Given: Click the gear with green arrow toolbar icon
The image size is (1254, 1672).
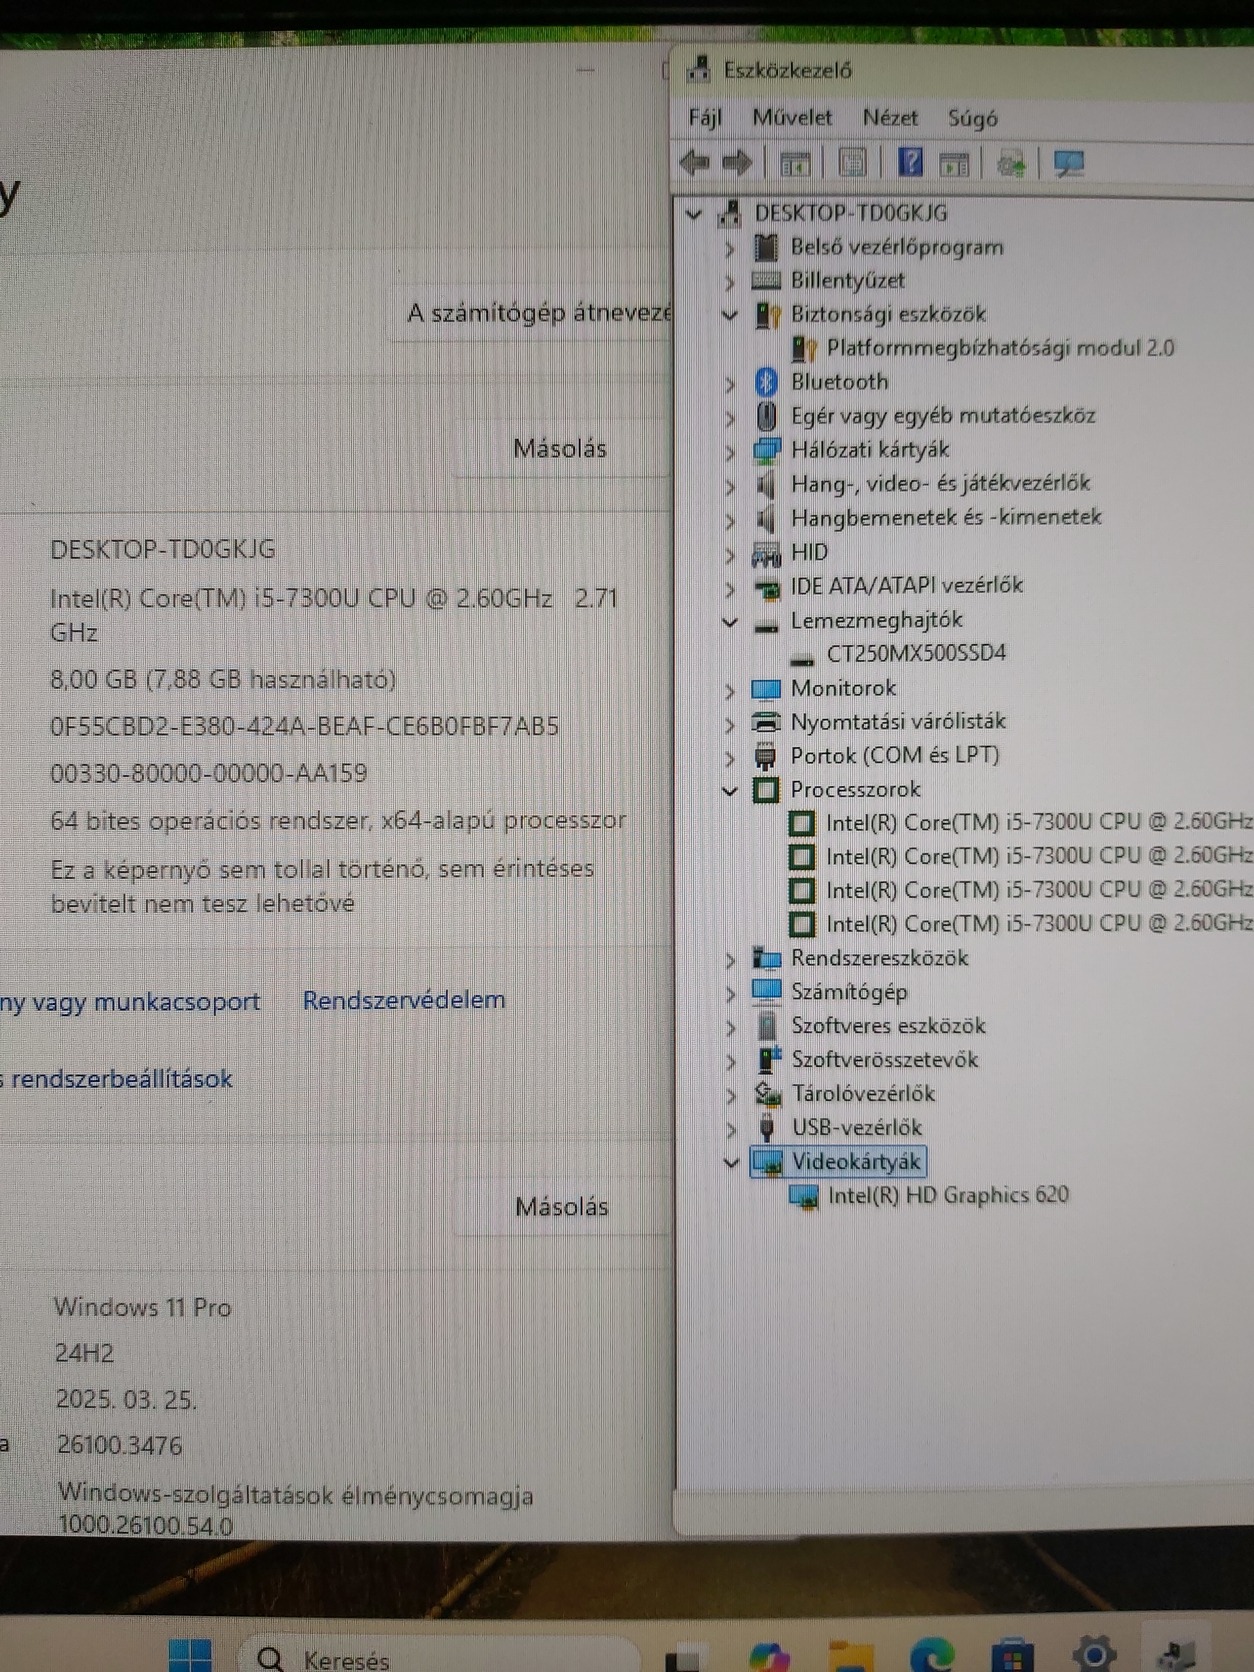Looking at the screenshot, I should [x=1012, y=163].
